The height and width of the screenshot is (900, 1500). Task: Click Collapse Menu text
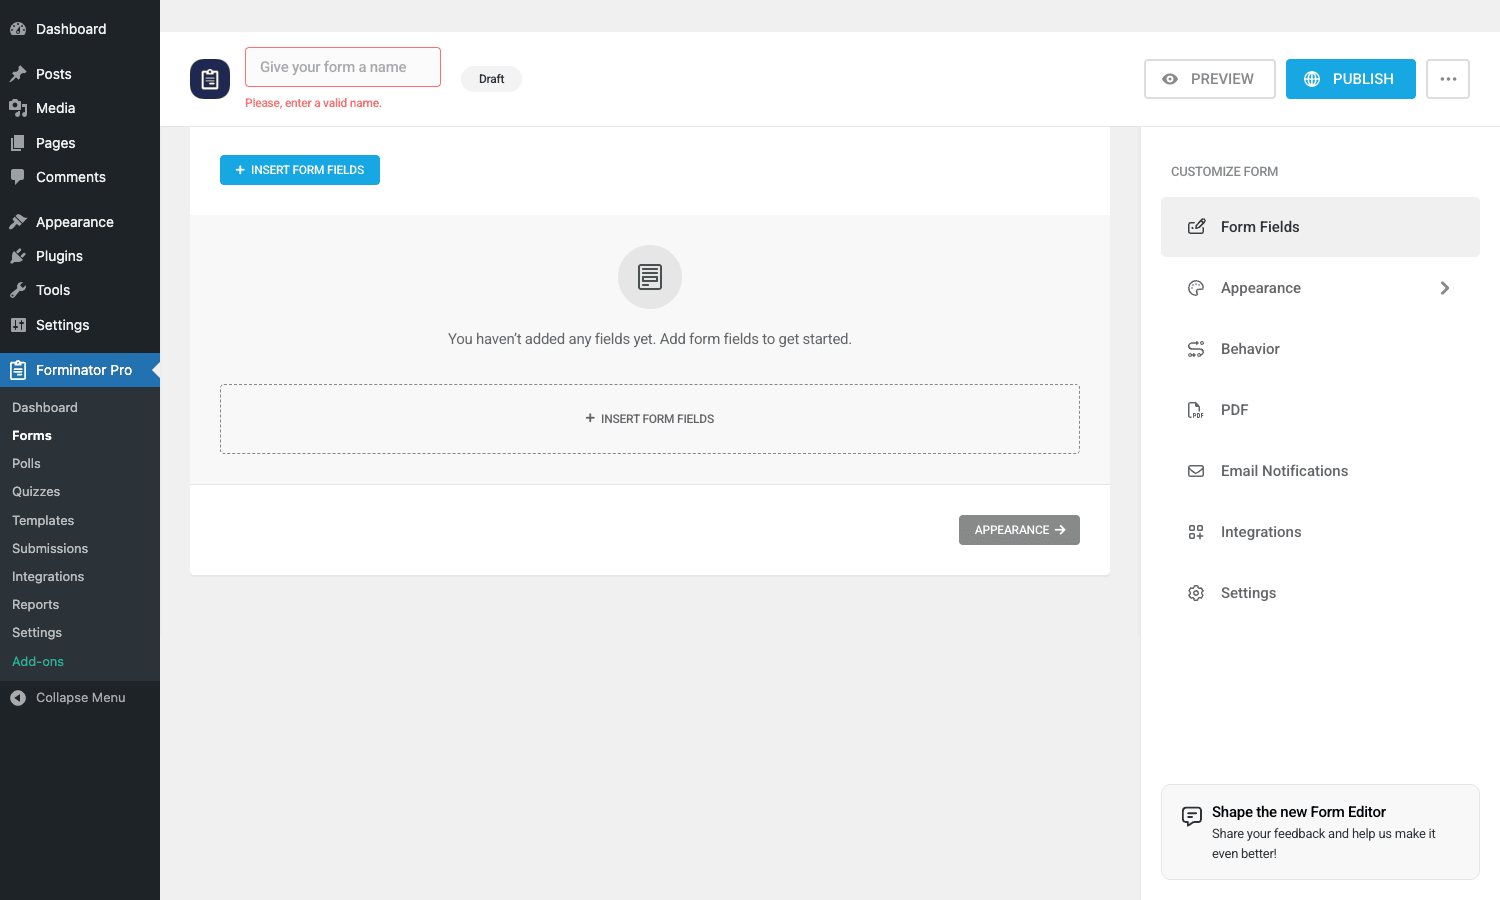tap(81, 698)
